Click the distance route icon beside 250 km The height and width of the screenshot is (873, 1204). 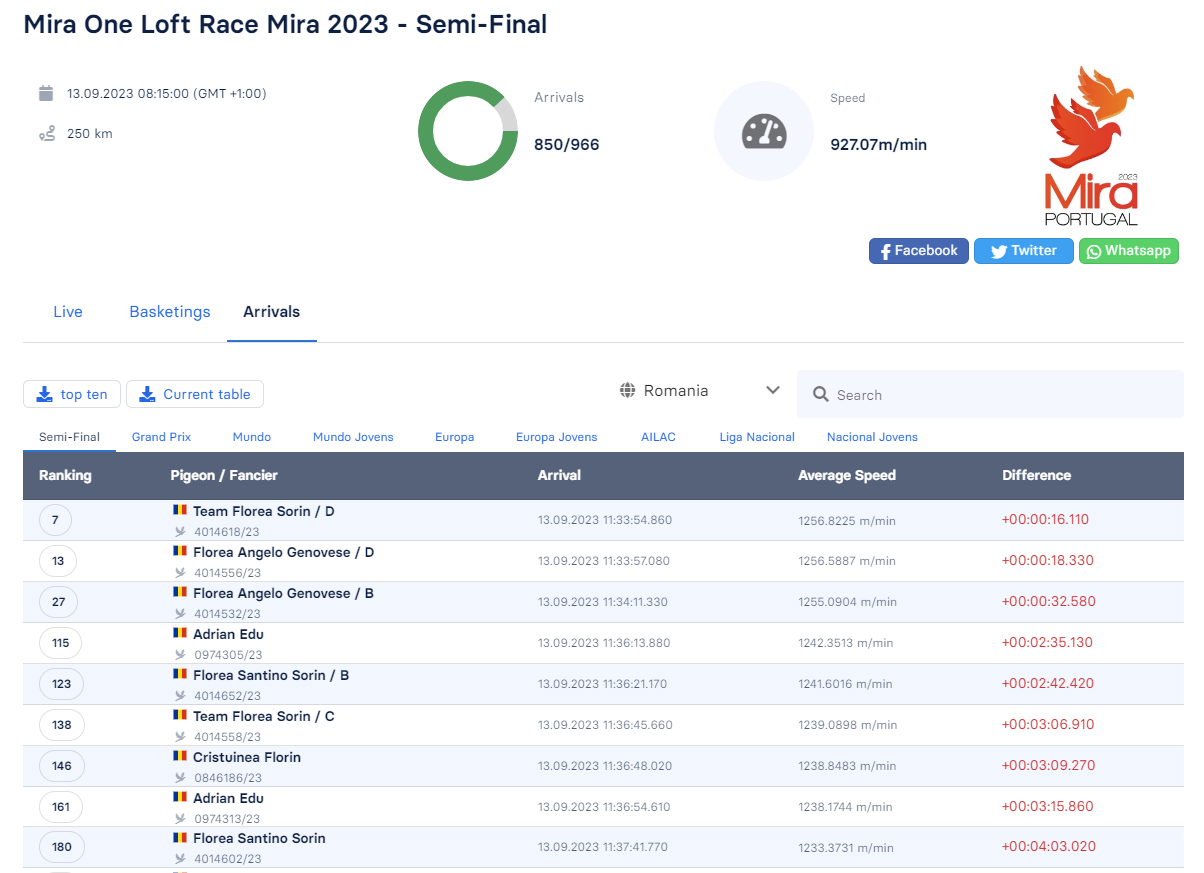click(46, 133)
